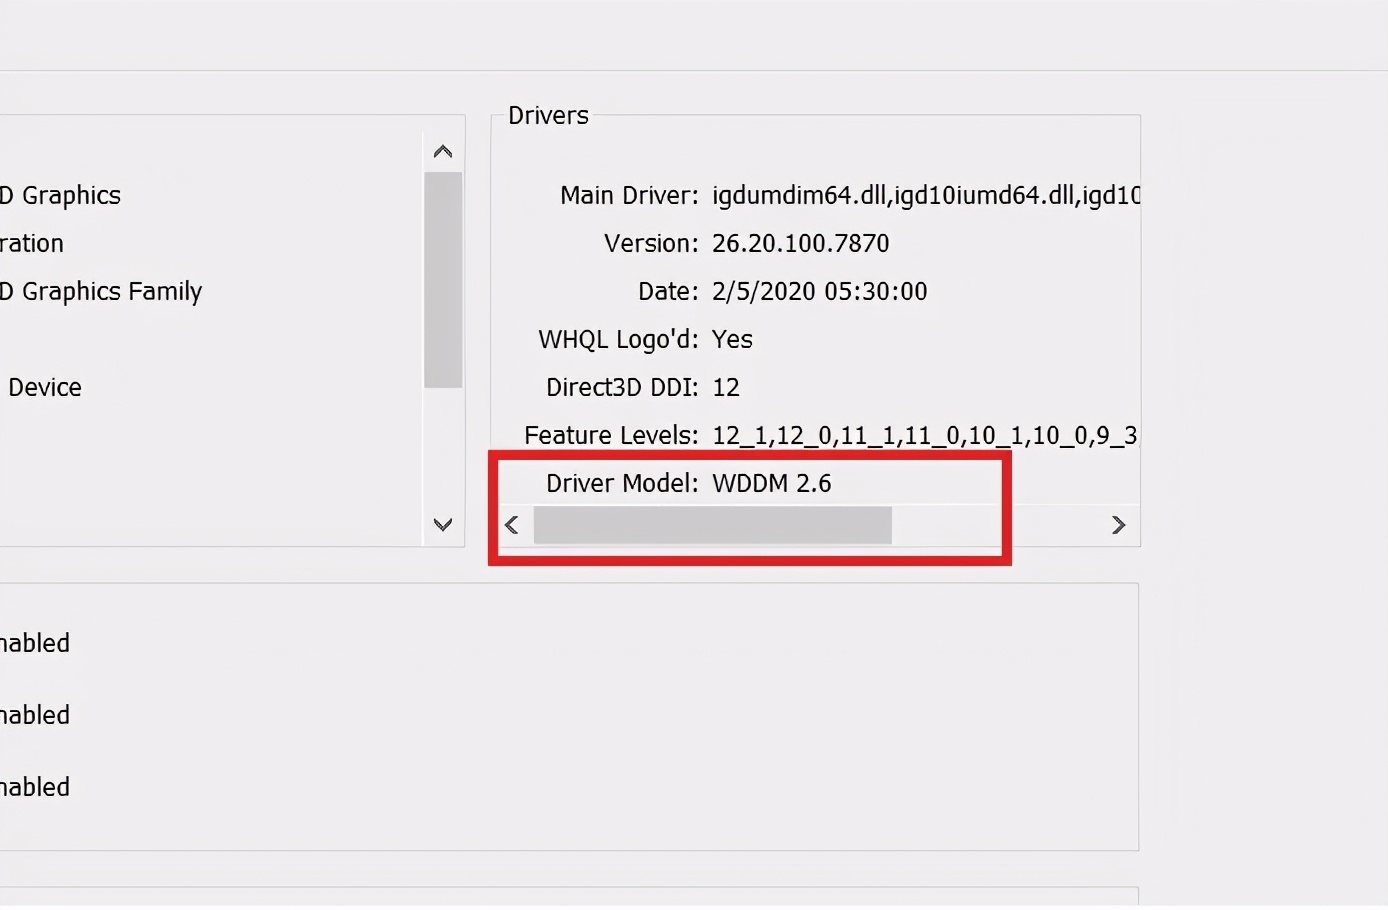Select the Graphics entry in left list

(60, 195)
